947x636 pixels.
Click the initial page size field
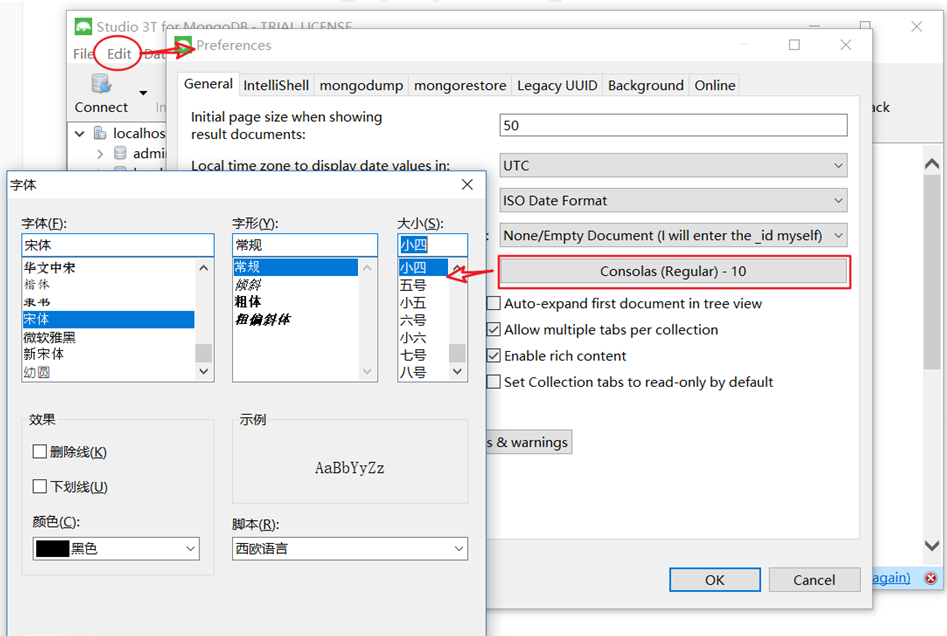(x=673, y=126)
